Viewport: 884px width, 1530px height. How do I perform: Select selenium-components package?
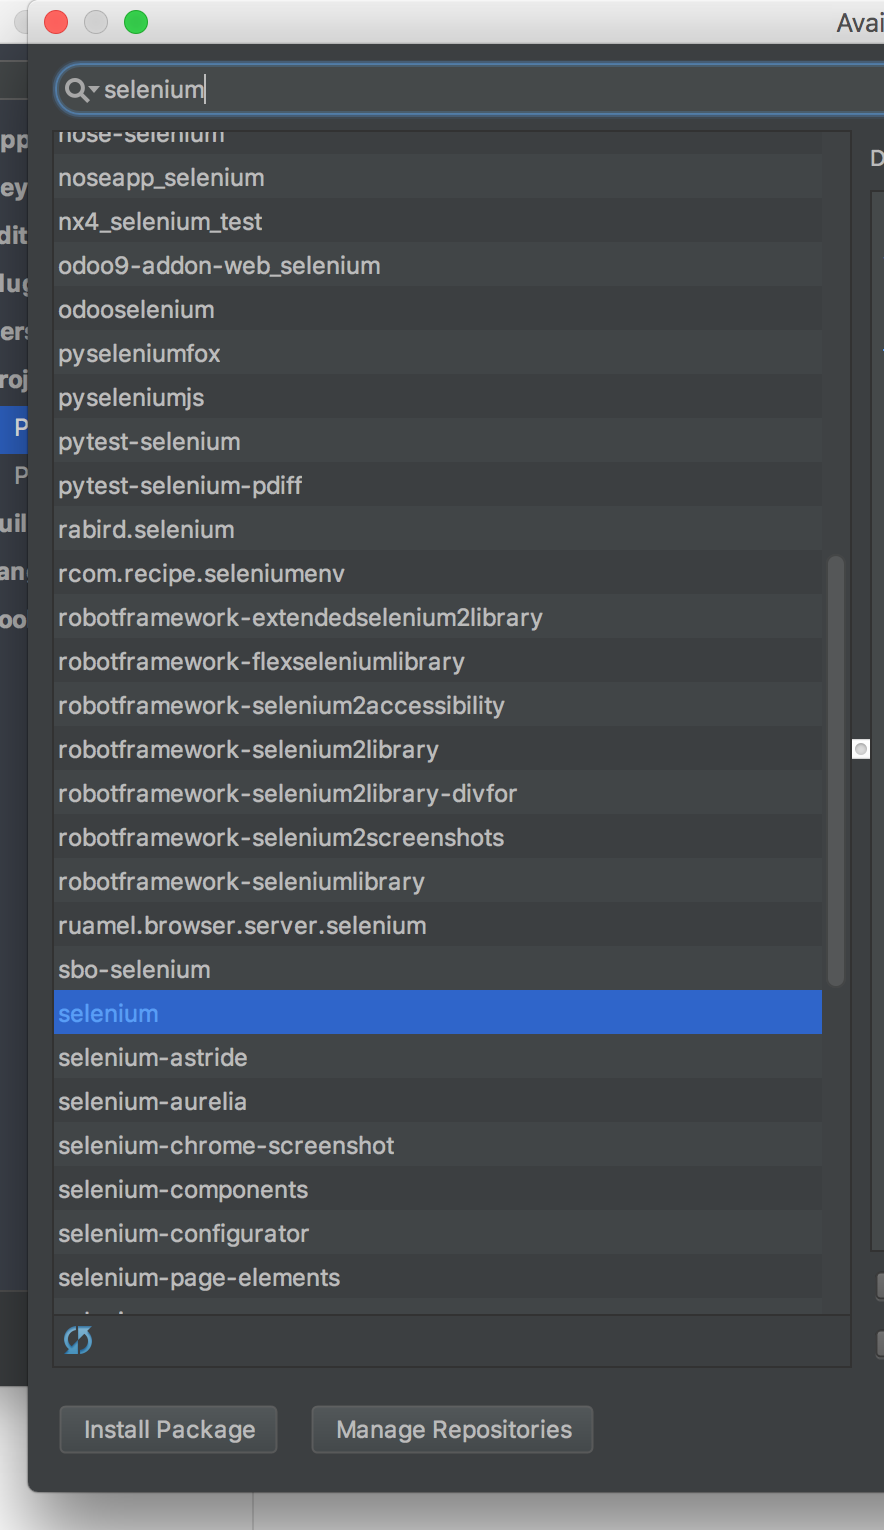click(x=438, y=1190)
